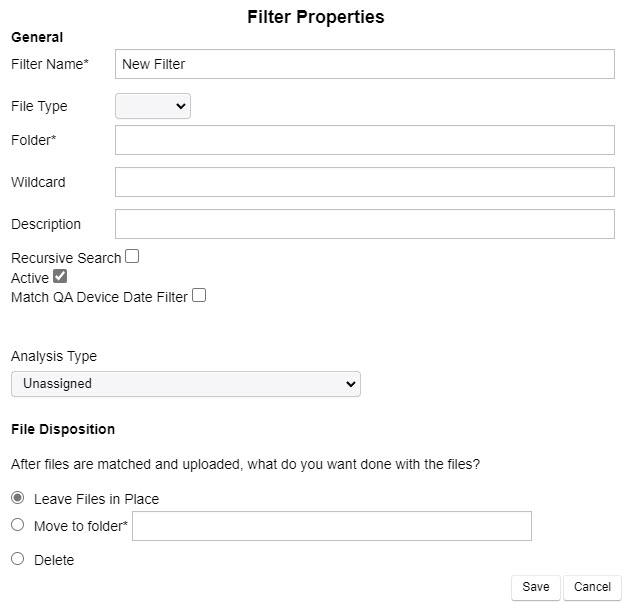Click the Active label text
The width and height of the screenshot is (624, 605).
click(x=30, y=278)
